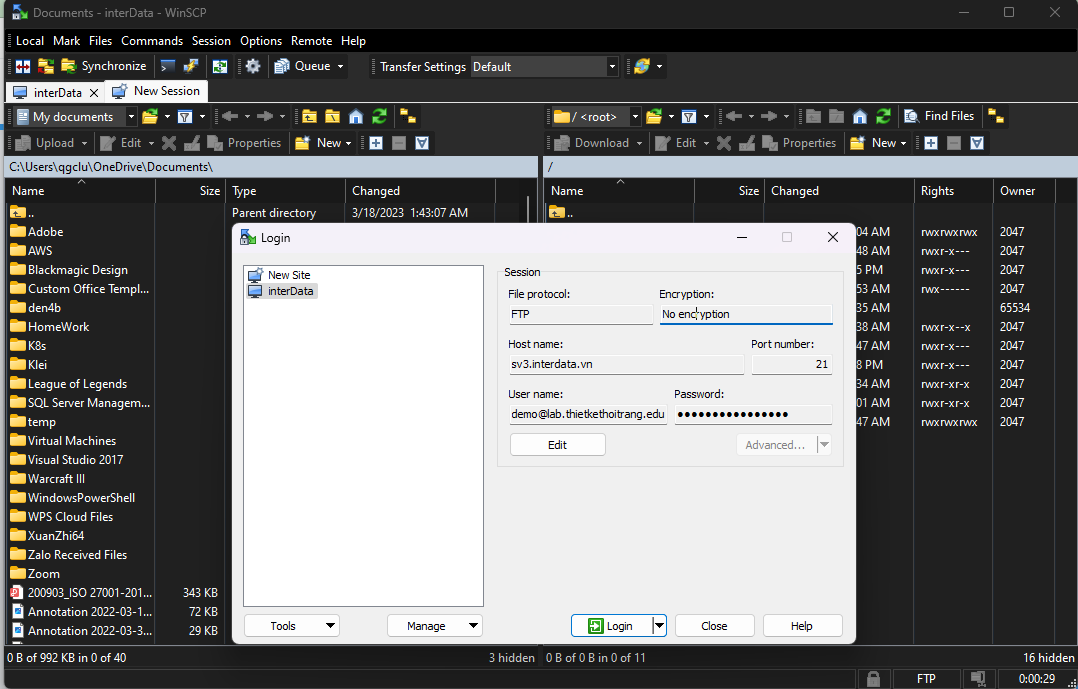Select New Site in Login dialog

pos(280,275)
